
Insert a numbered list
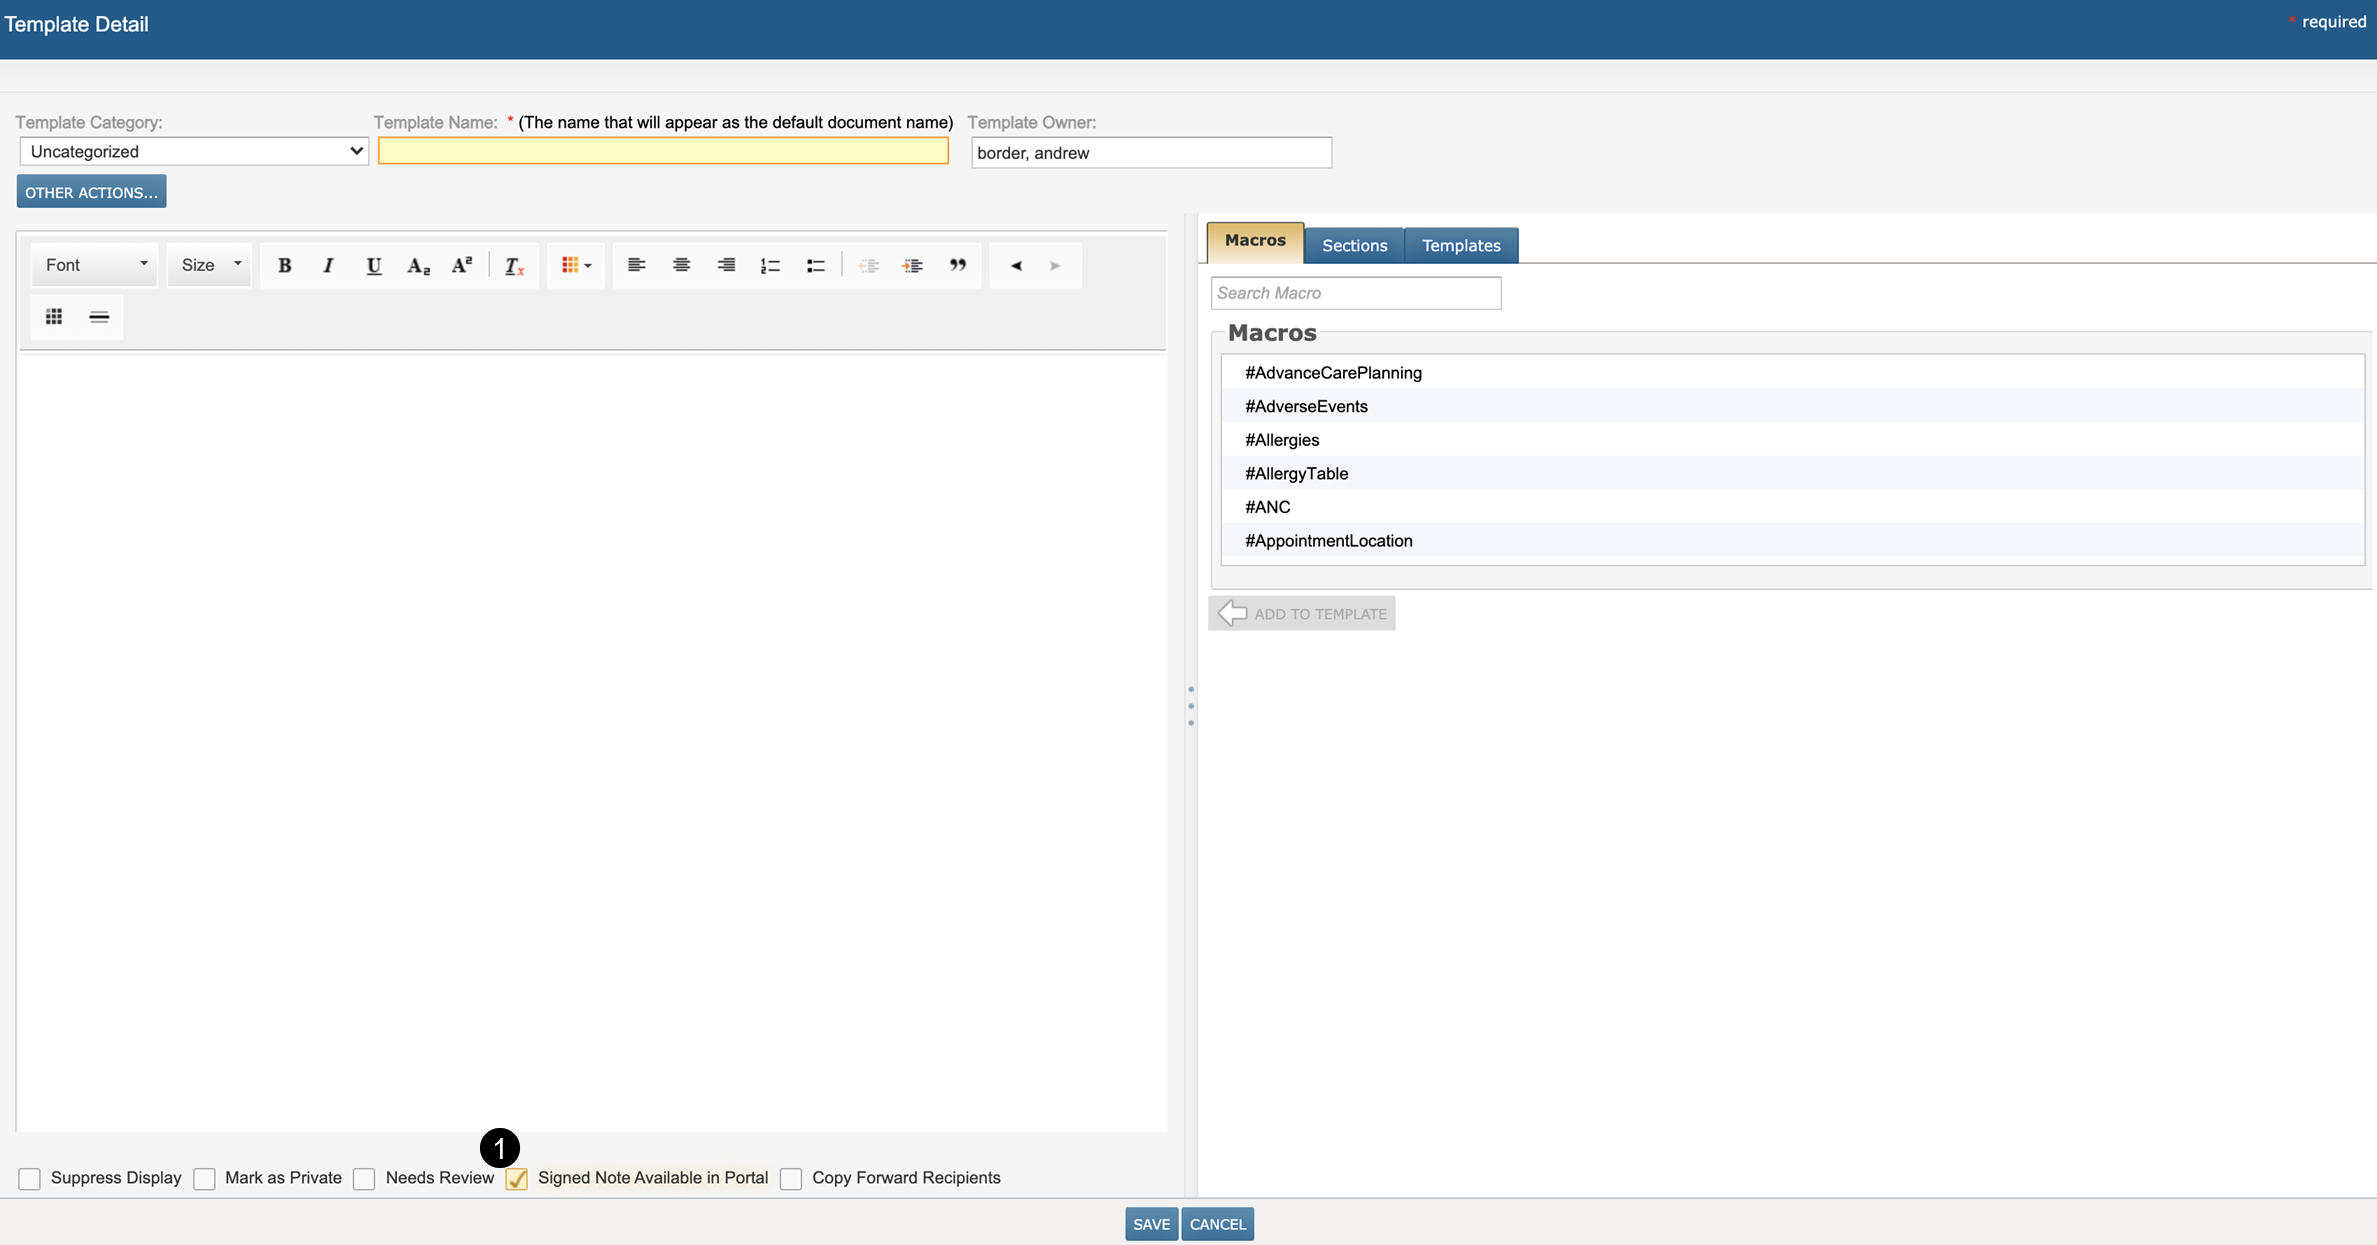coord(770,265)
